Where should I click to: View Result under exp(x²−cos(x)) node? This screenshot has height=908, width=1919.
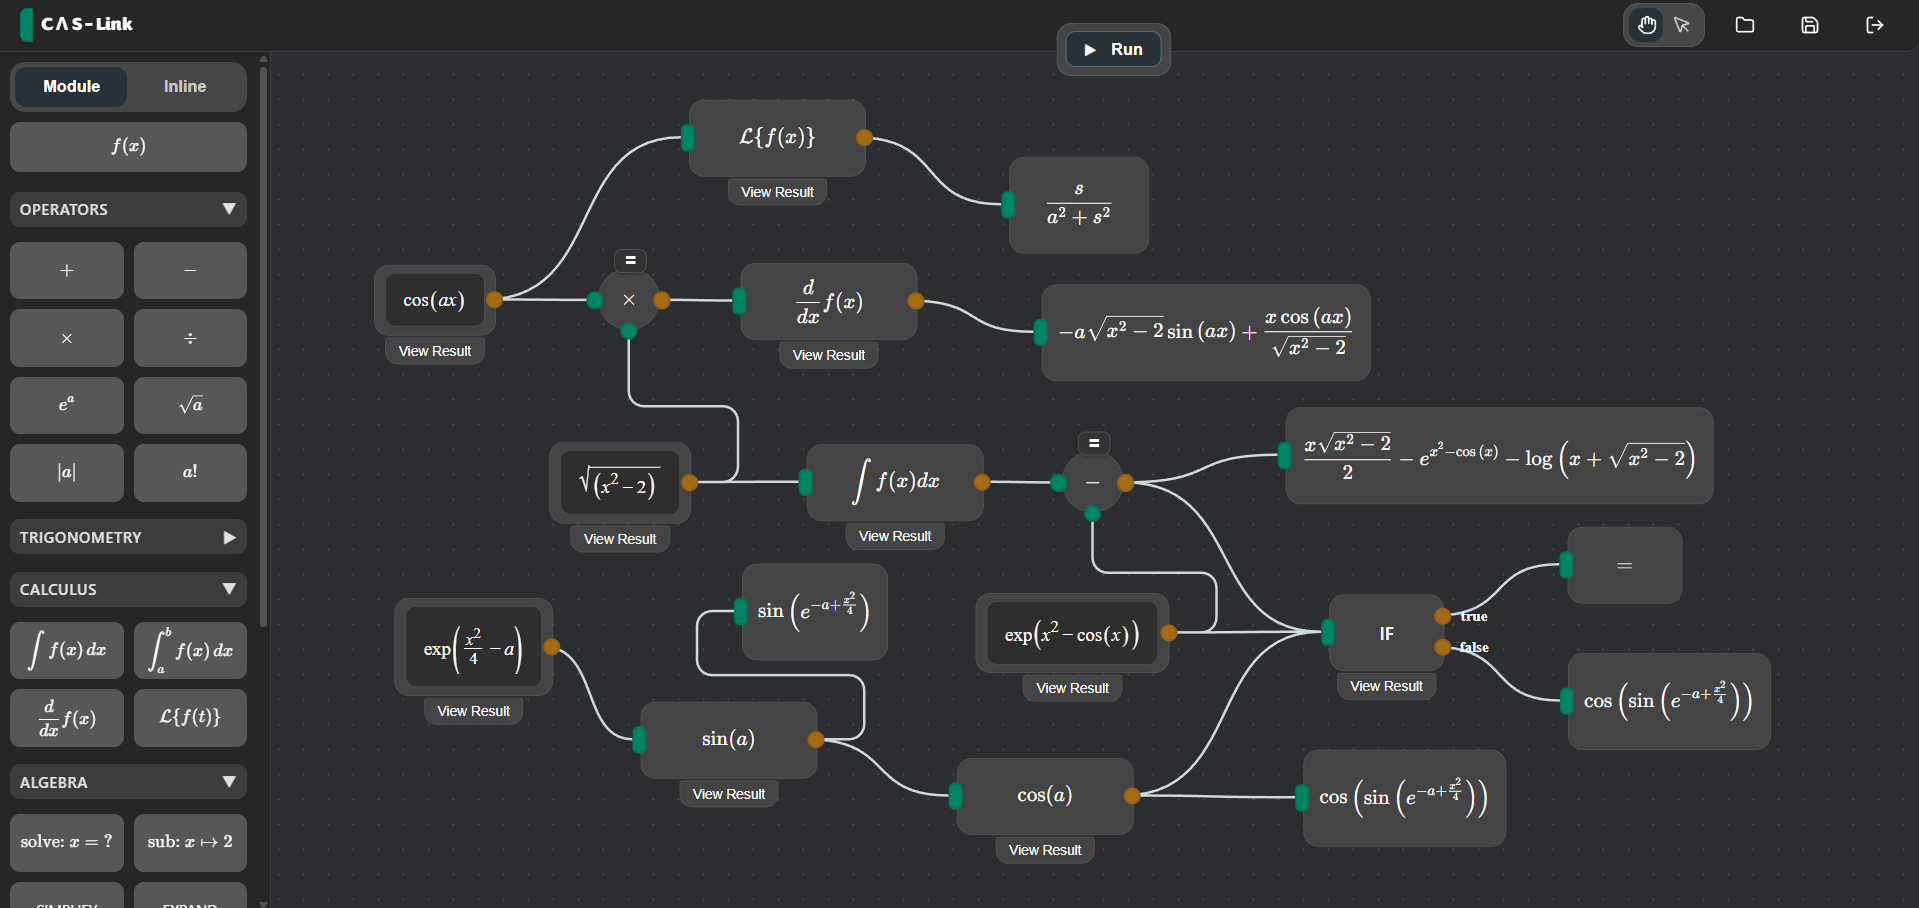[1072, 688]
